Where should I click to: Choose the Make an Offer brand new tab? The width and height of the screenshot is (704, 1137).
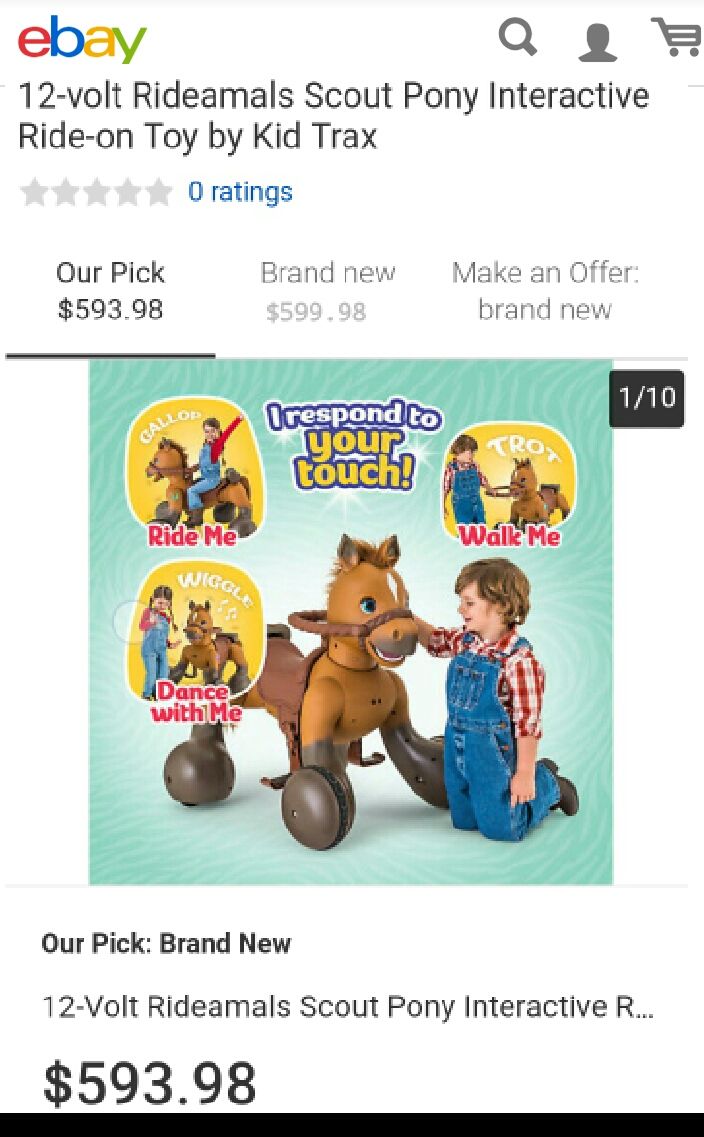(x=545, y=292)
